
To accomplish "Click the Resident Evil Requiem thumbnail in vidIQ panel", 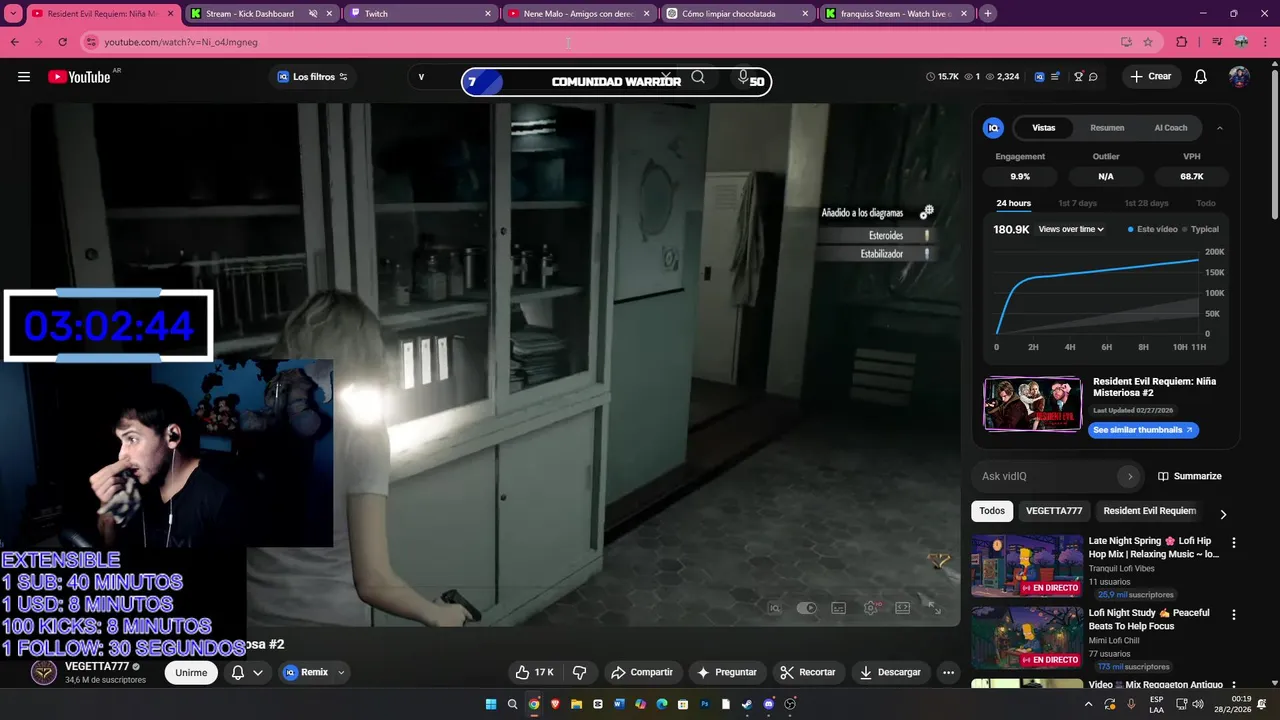I will 1033,404.
